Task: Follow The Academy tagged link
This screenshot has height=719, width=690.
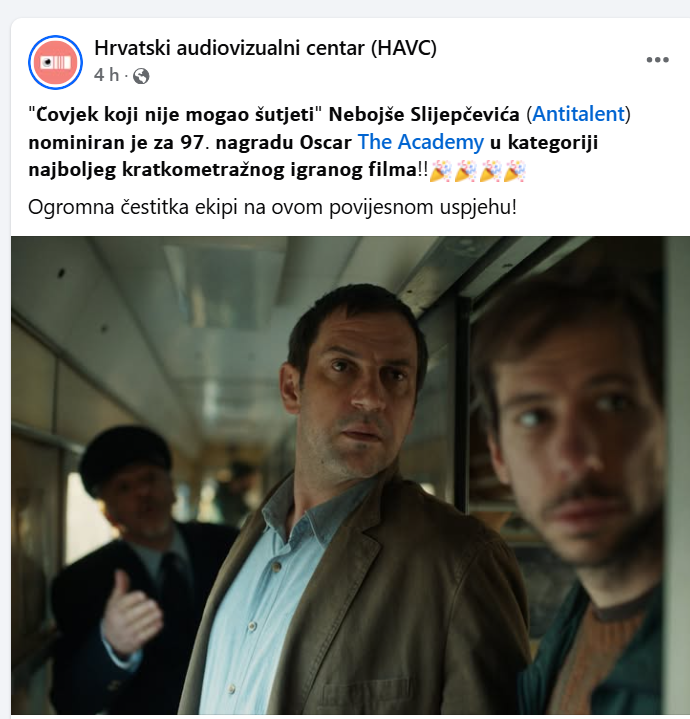Action: click(420, 142)
